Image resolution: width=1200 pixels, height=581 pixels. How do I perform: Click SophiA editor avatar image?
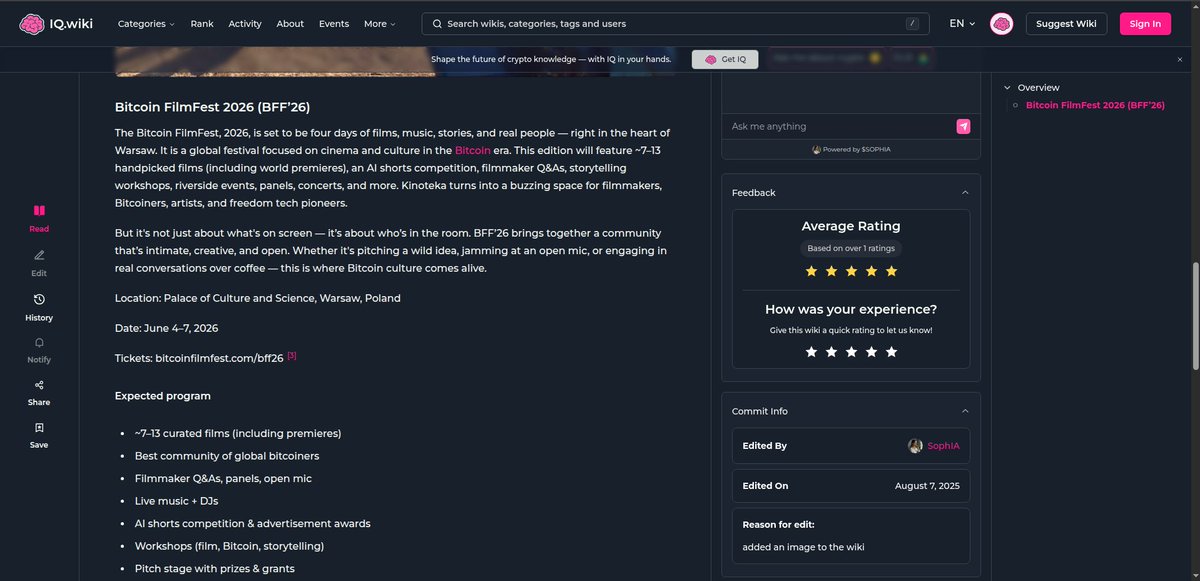click(x=915, y=446)
